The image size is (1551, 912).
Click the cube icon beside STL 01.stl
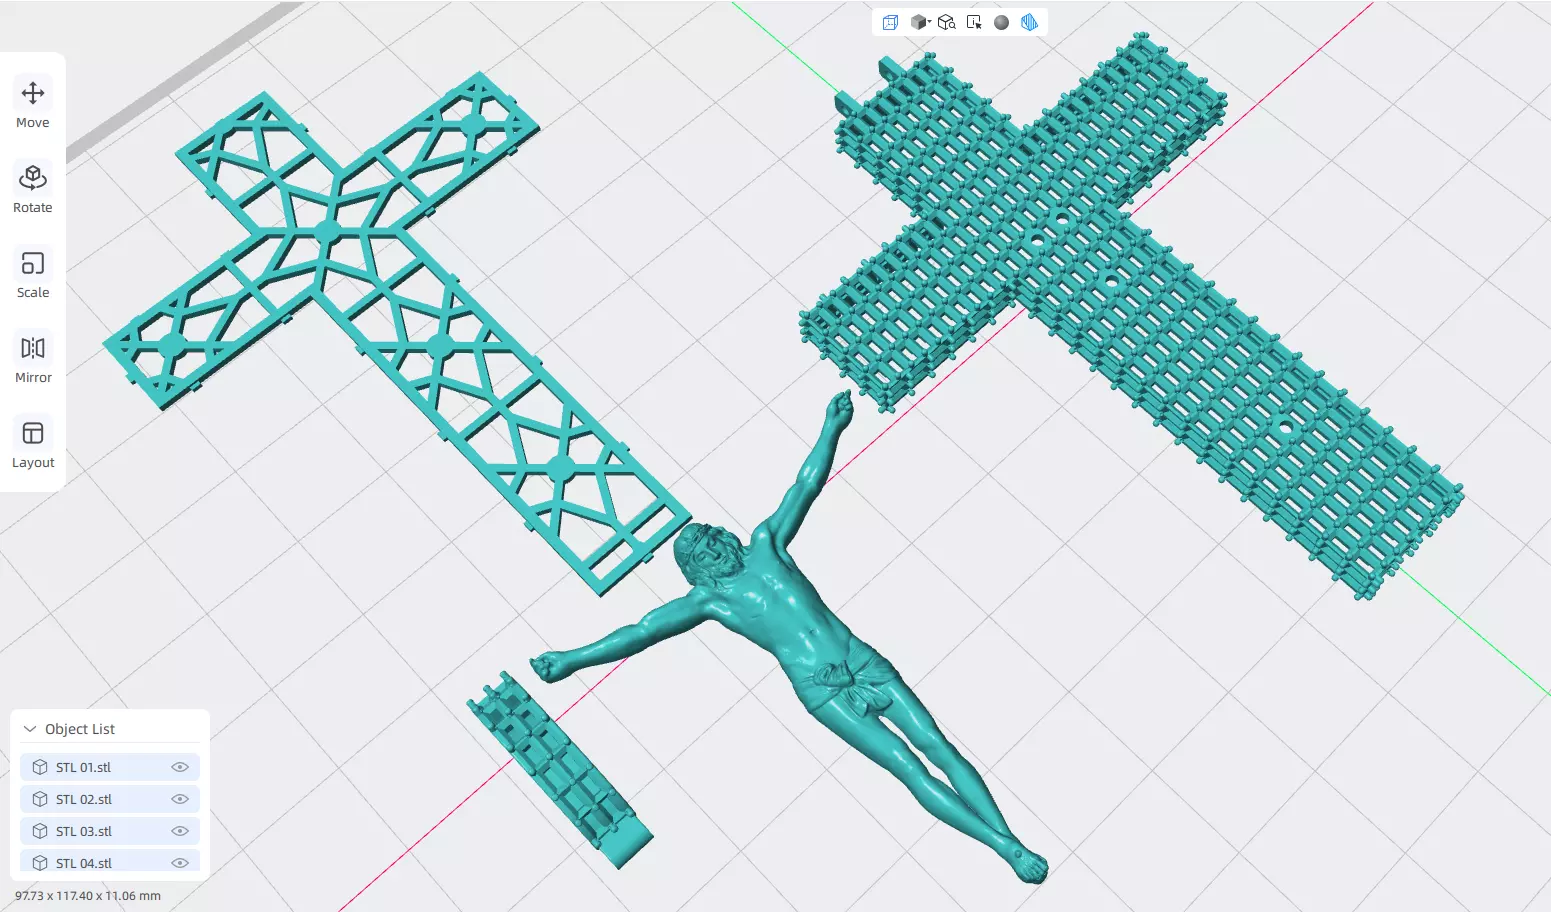40,767
